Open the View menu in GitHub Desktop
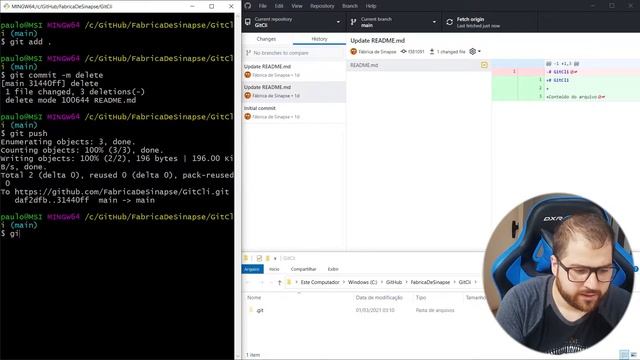640x360 pixels. click(297, 6)
